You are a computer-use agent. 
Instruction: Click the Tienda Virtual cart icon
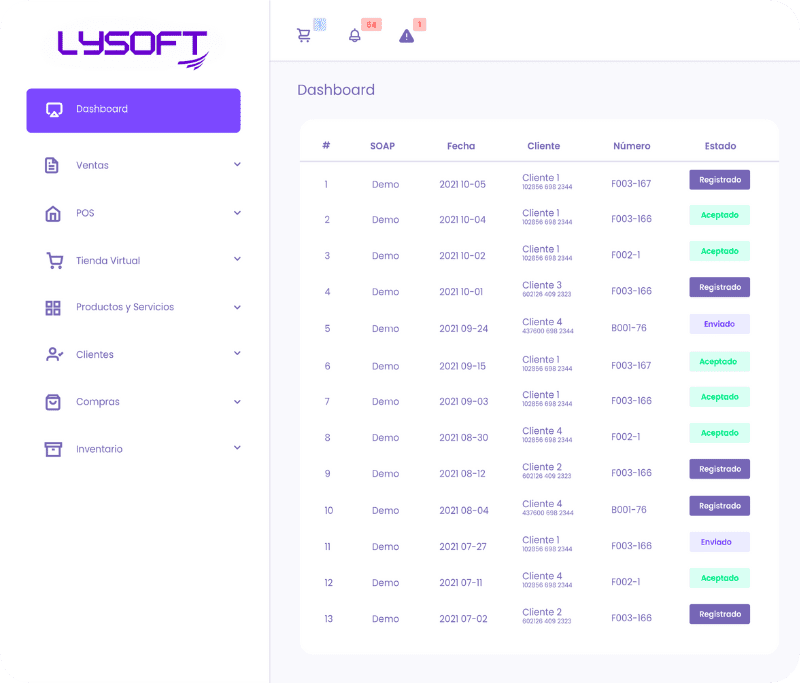tap(54, 260)
